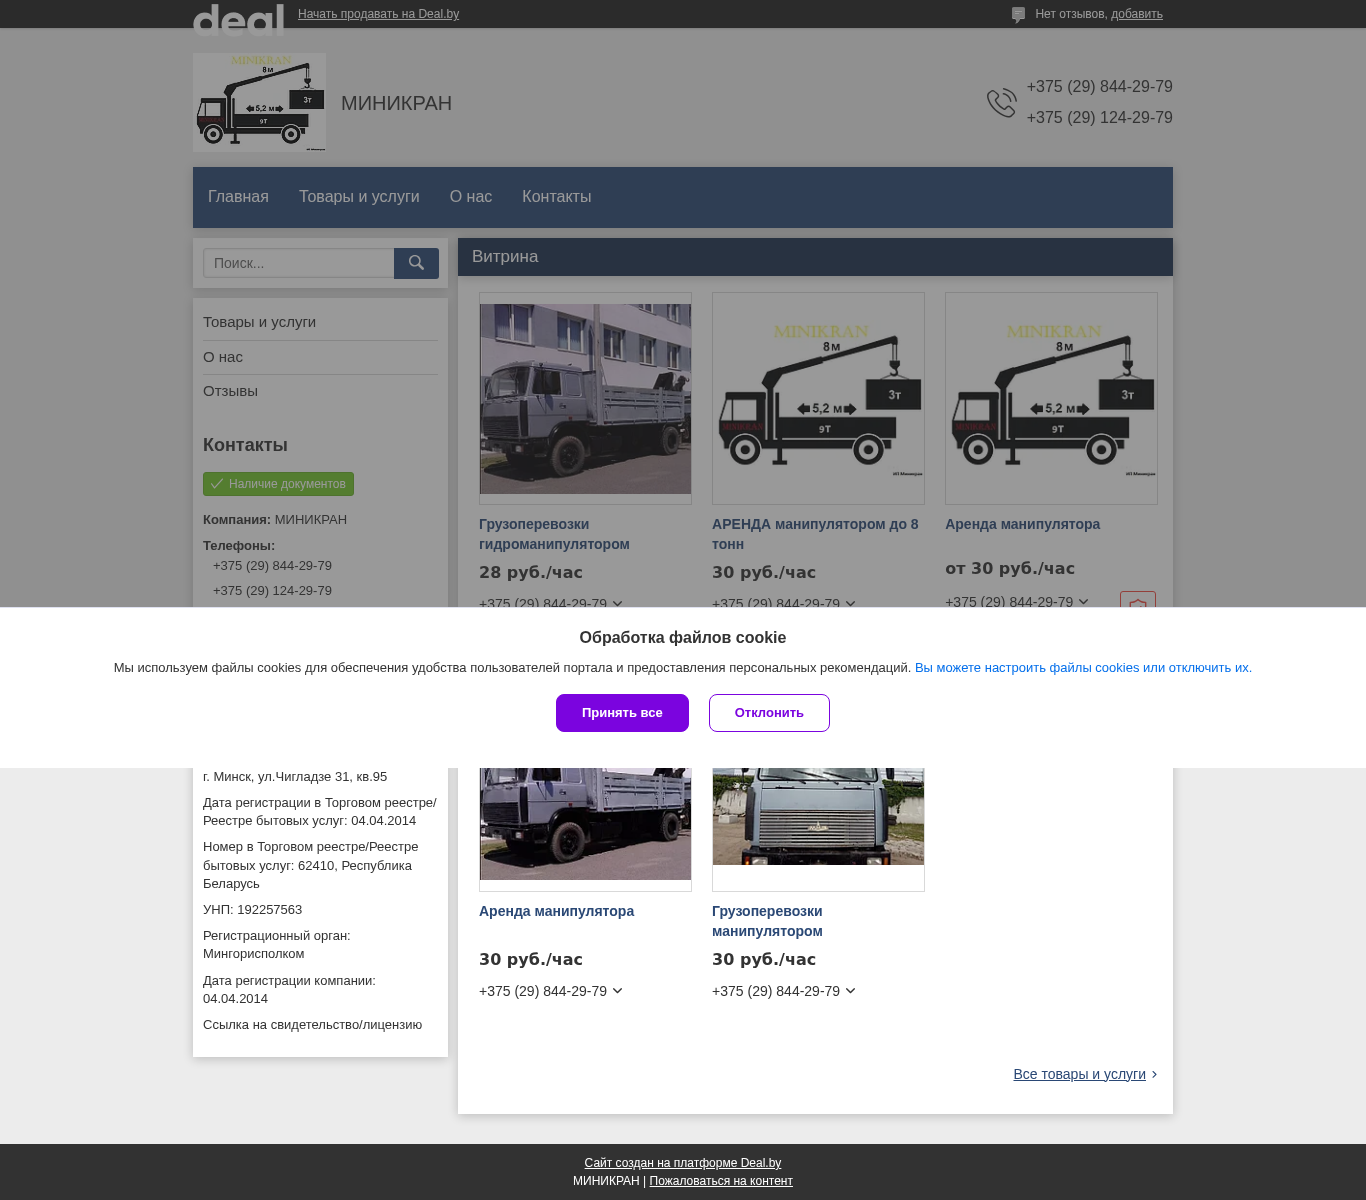Open Аренда манипулятора title priced от 30 руб.
The height and width of the screenshot is (1200, 1366).
point(1022,524)
